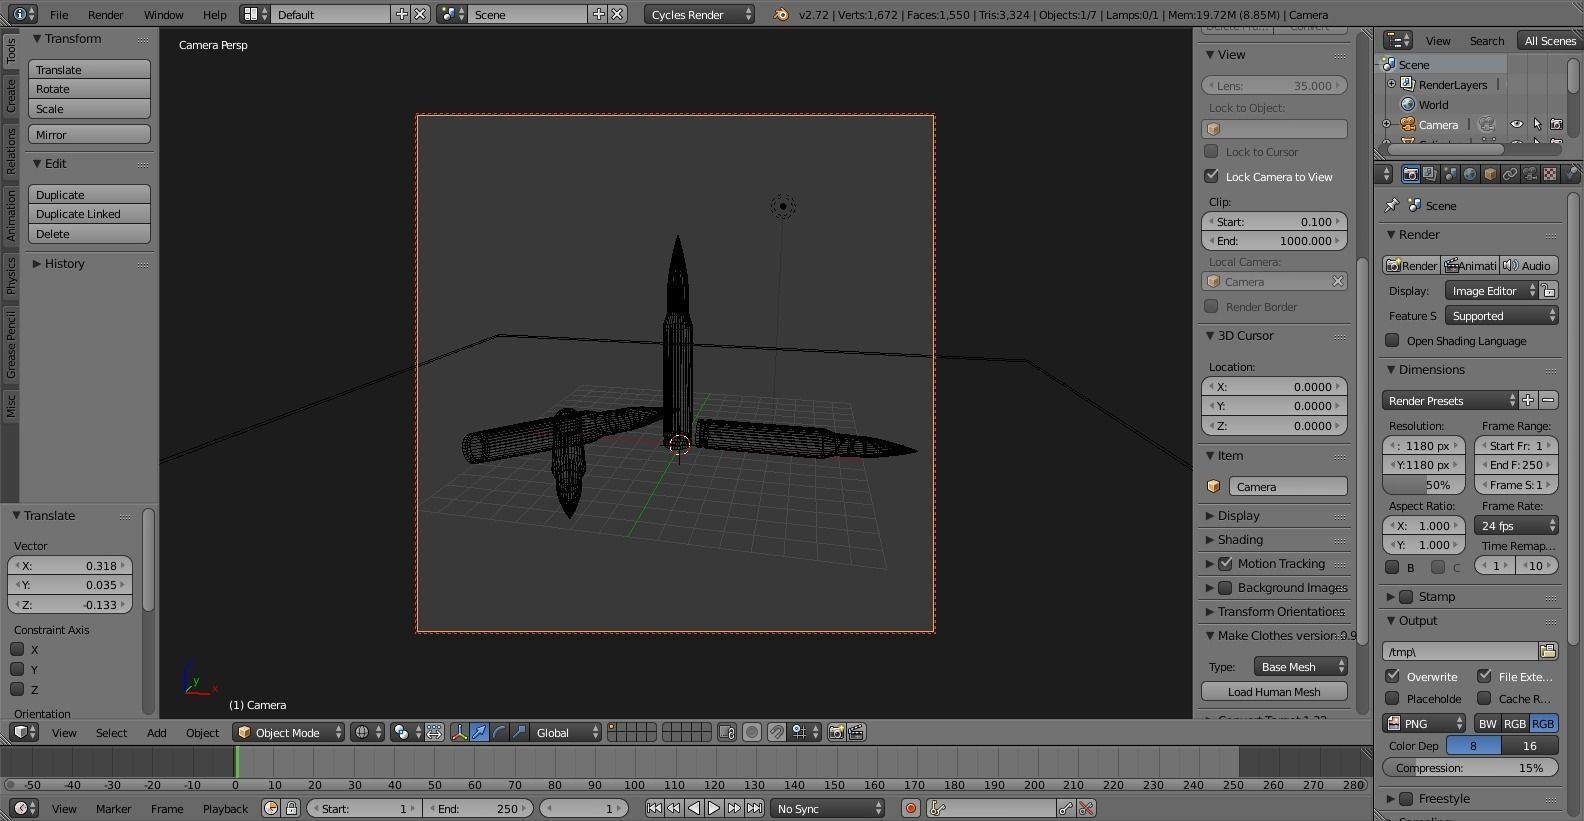Screen dimensions: 1584x821
Task: Click the 3D manipulator axes toggle icon
Action: point(459,733)
